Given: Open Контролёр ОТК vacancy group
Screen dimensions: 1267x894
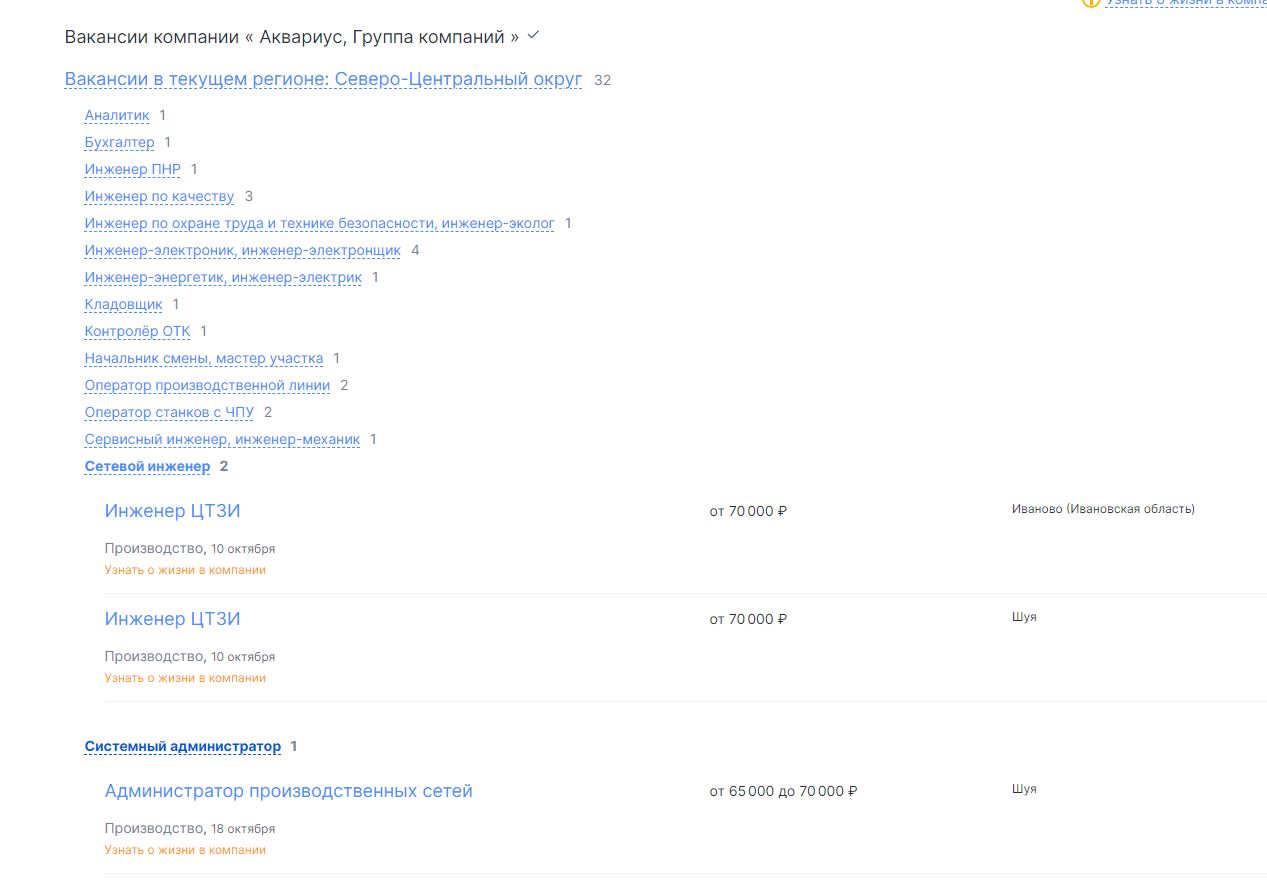Looking at the screenshot, I should [x=137, y=332].
